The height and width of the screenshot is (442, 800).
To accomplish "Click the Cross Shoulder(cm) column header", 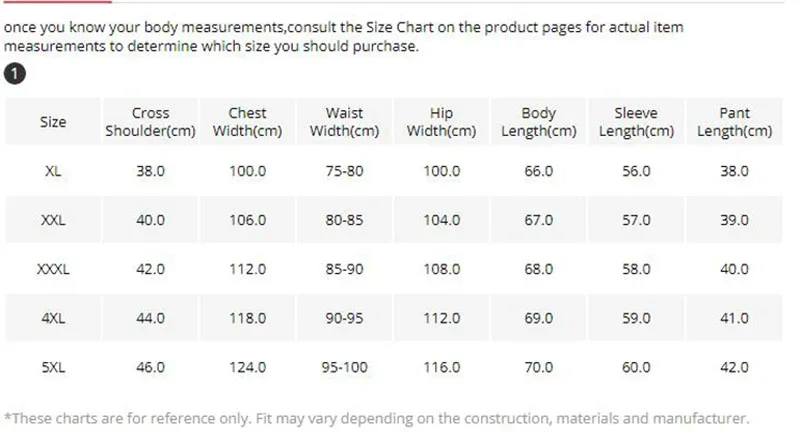I will click(x=151, y=121).
